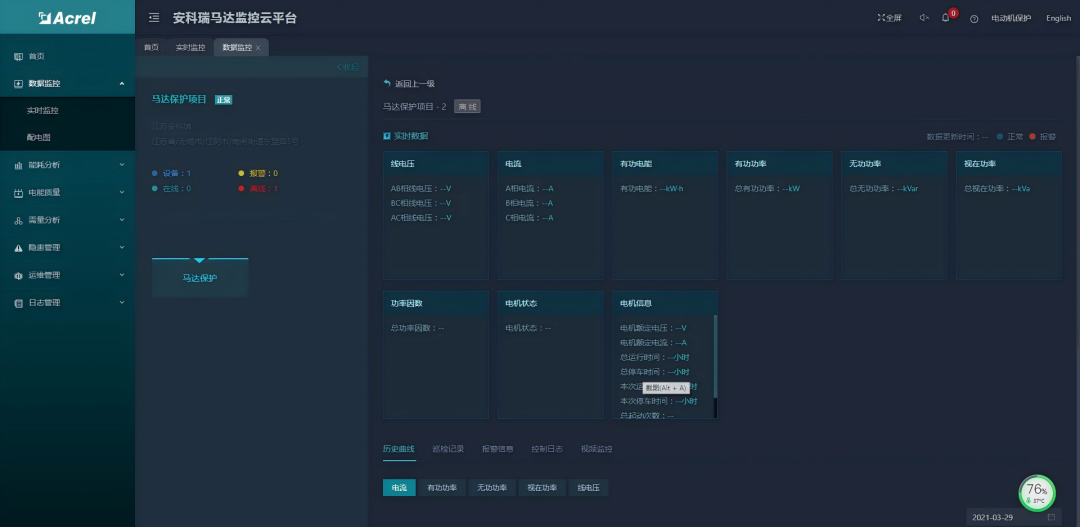
Task: Switch to the 报警信息 tab
Action: pyautogui.click(x=497, y=449)
